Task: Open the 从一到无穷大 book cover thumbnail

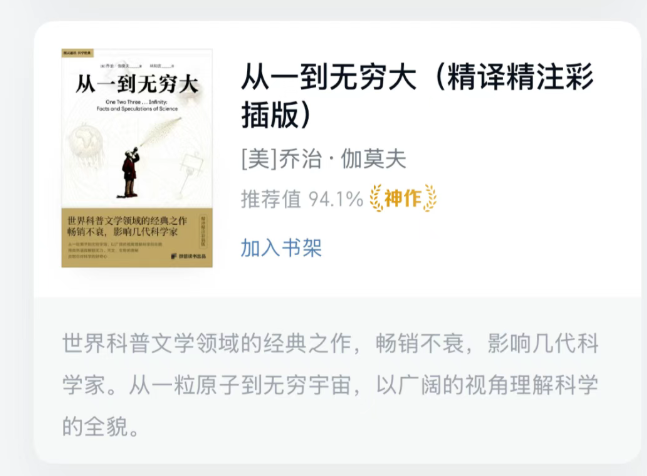Action: click(137, 158)
